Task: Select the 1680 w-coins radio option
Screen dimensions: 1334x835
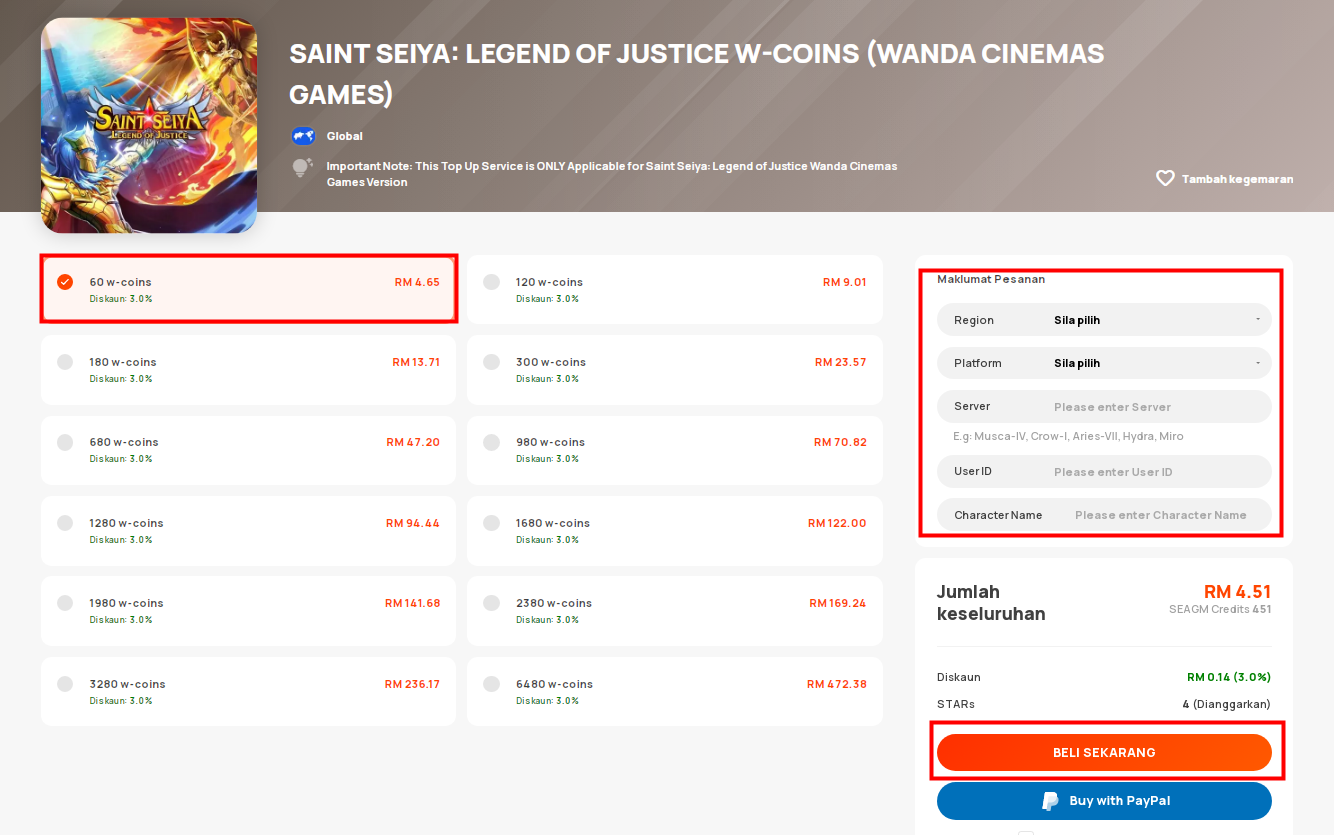Action: point(491,523)
